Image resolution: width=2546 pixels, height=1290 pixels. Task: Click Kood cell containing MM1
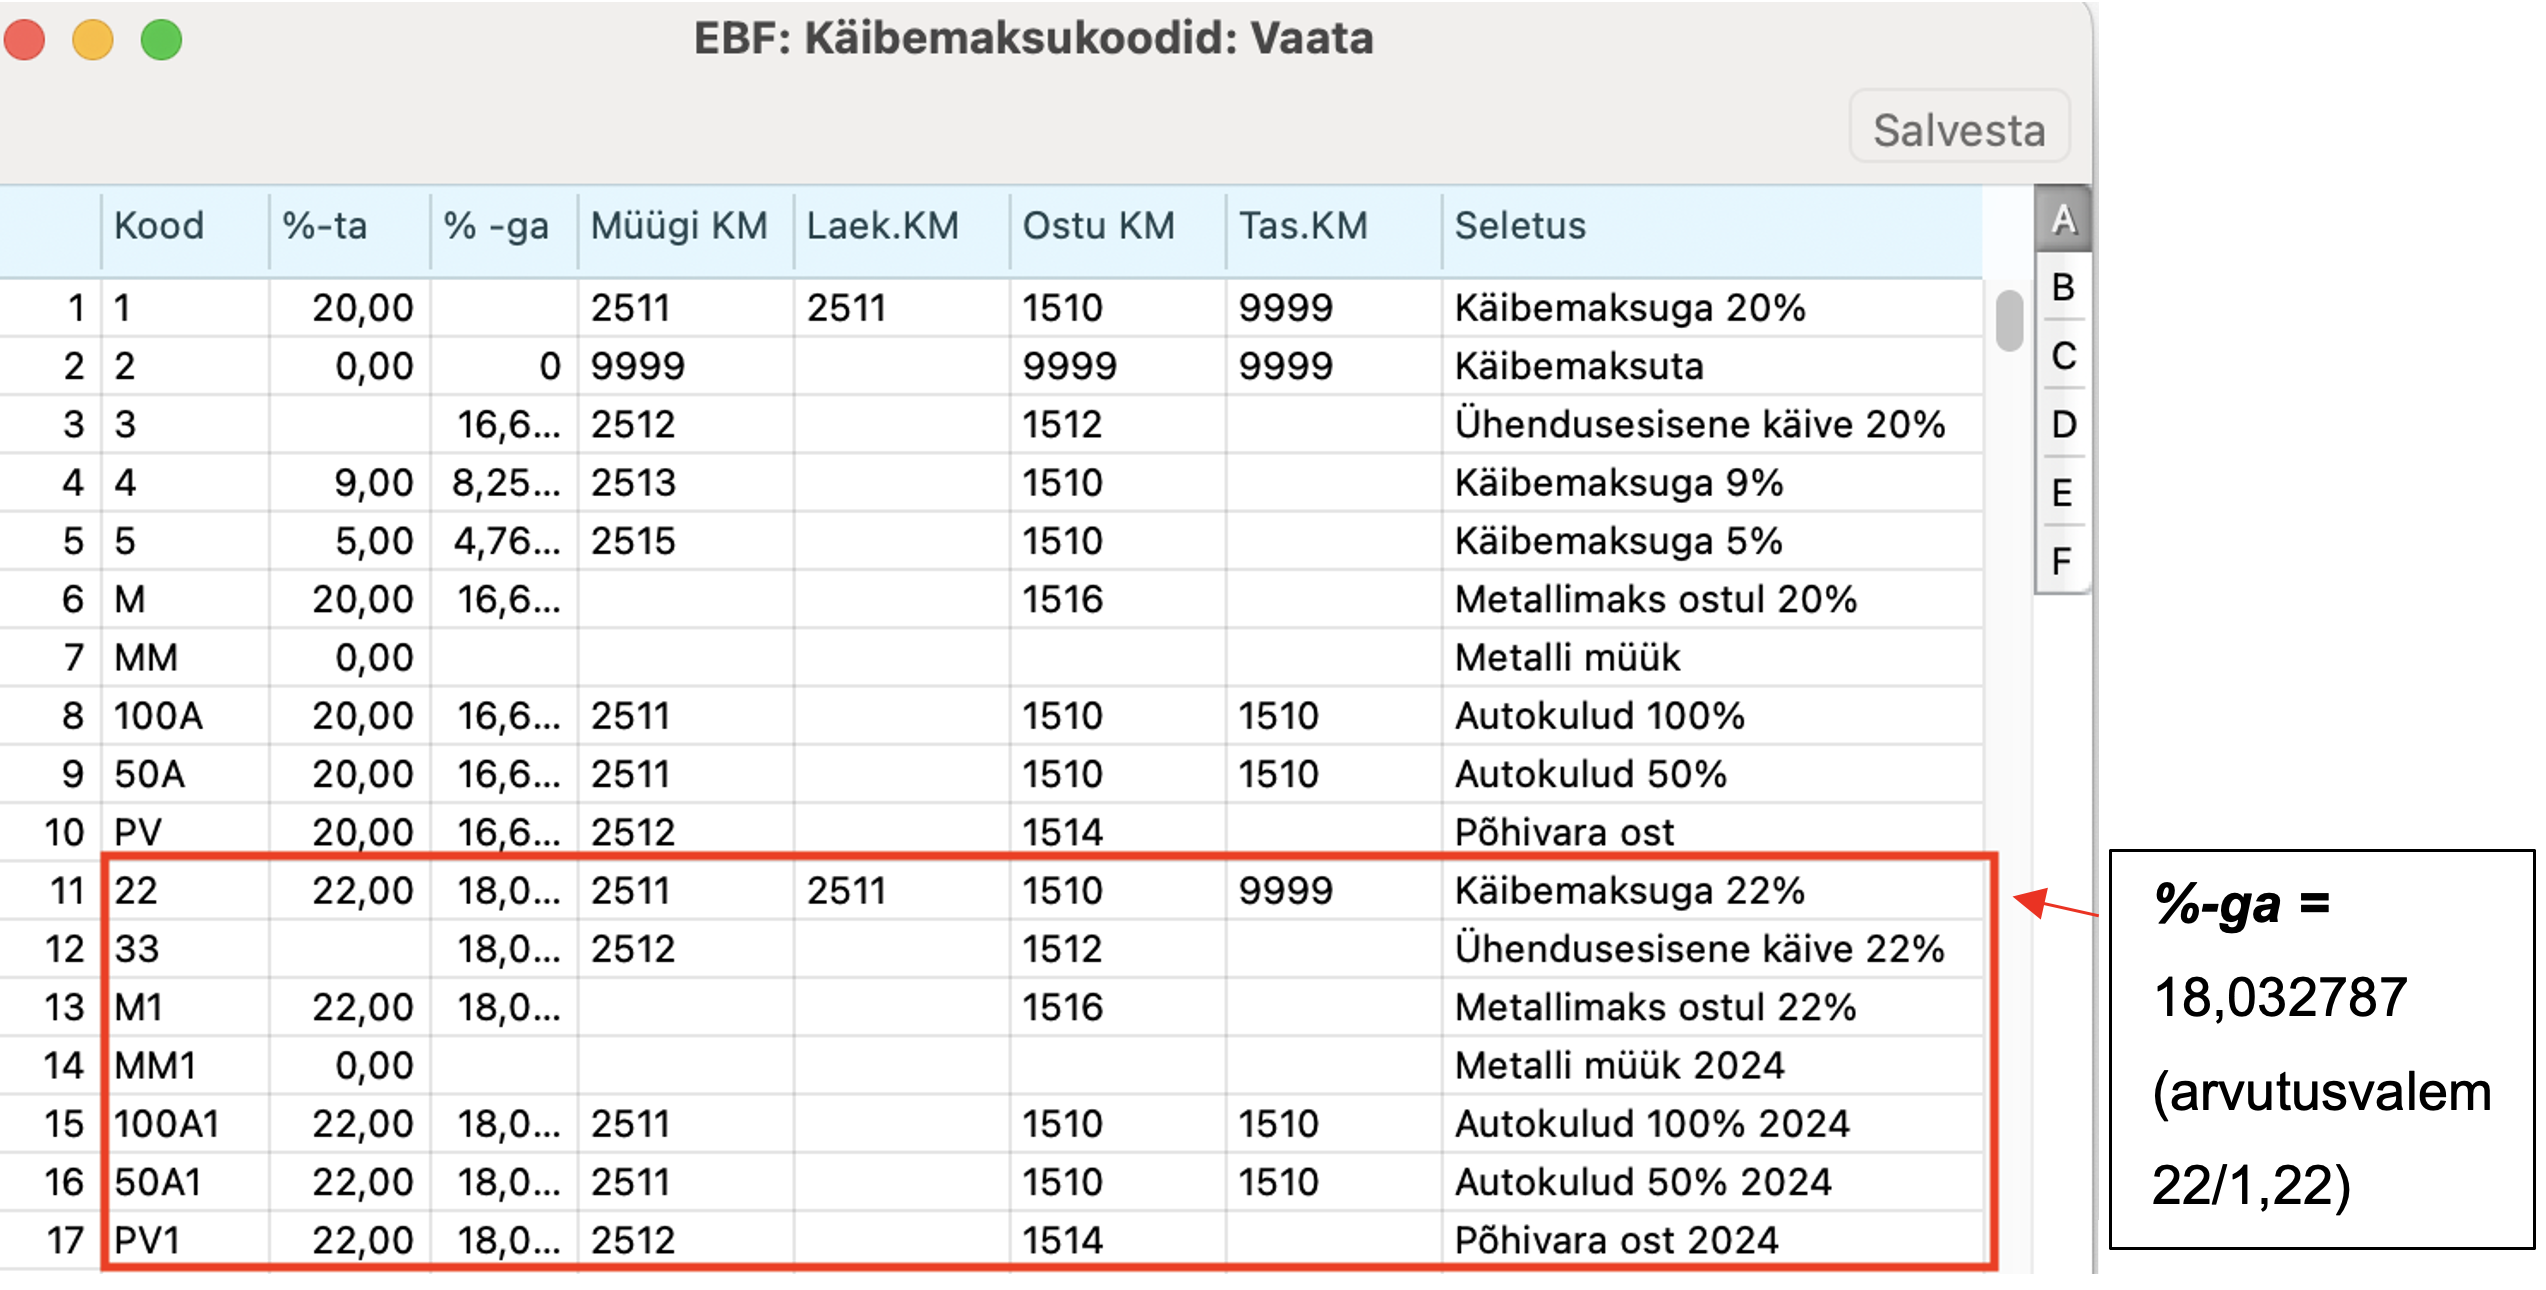[x=185, y=1065]
